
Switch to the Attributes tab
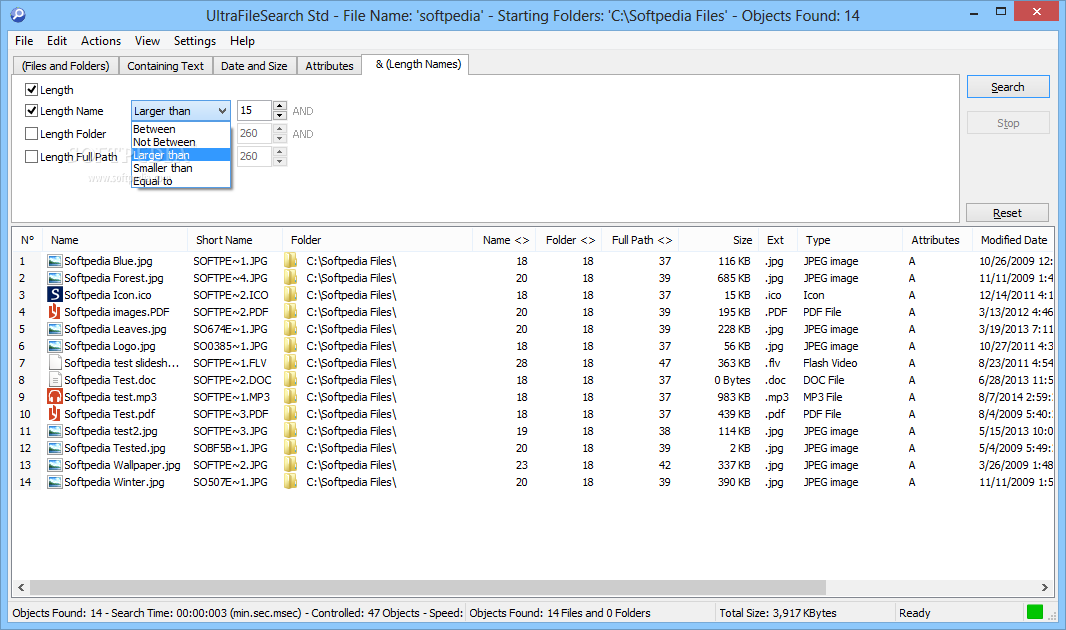click(x=329, y=66)
